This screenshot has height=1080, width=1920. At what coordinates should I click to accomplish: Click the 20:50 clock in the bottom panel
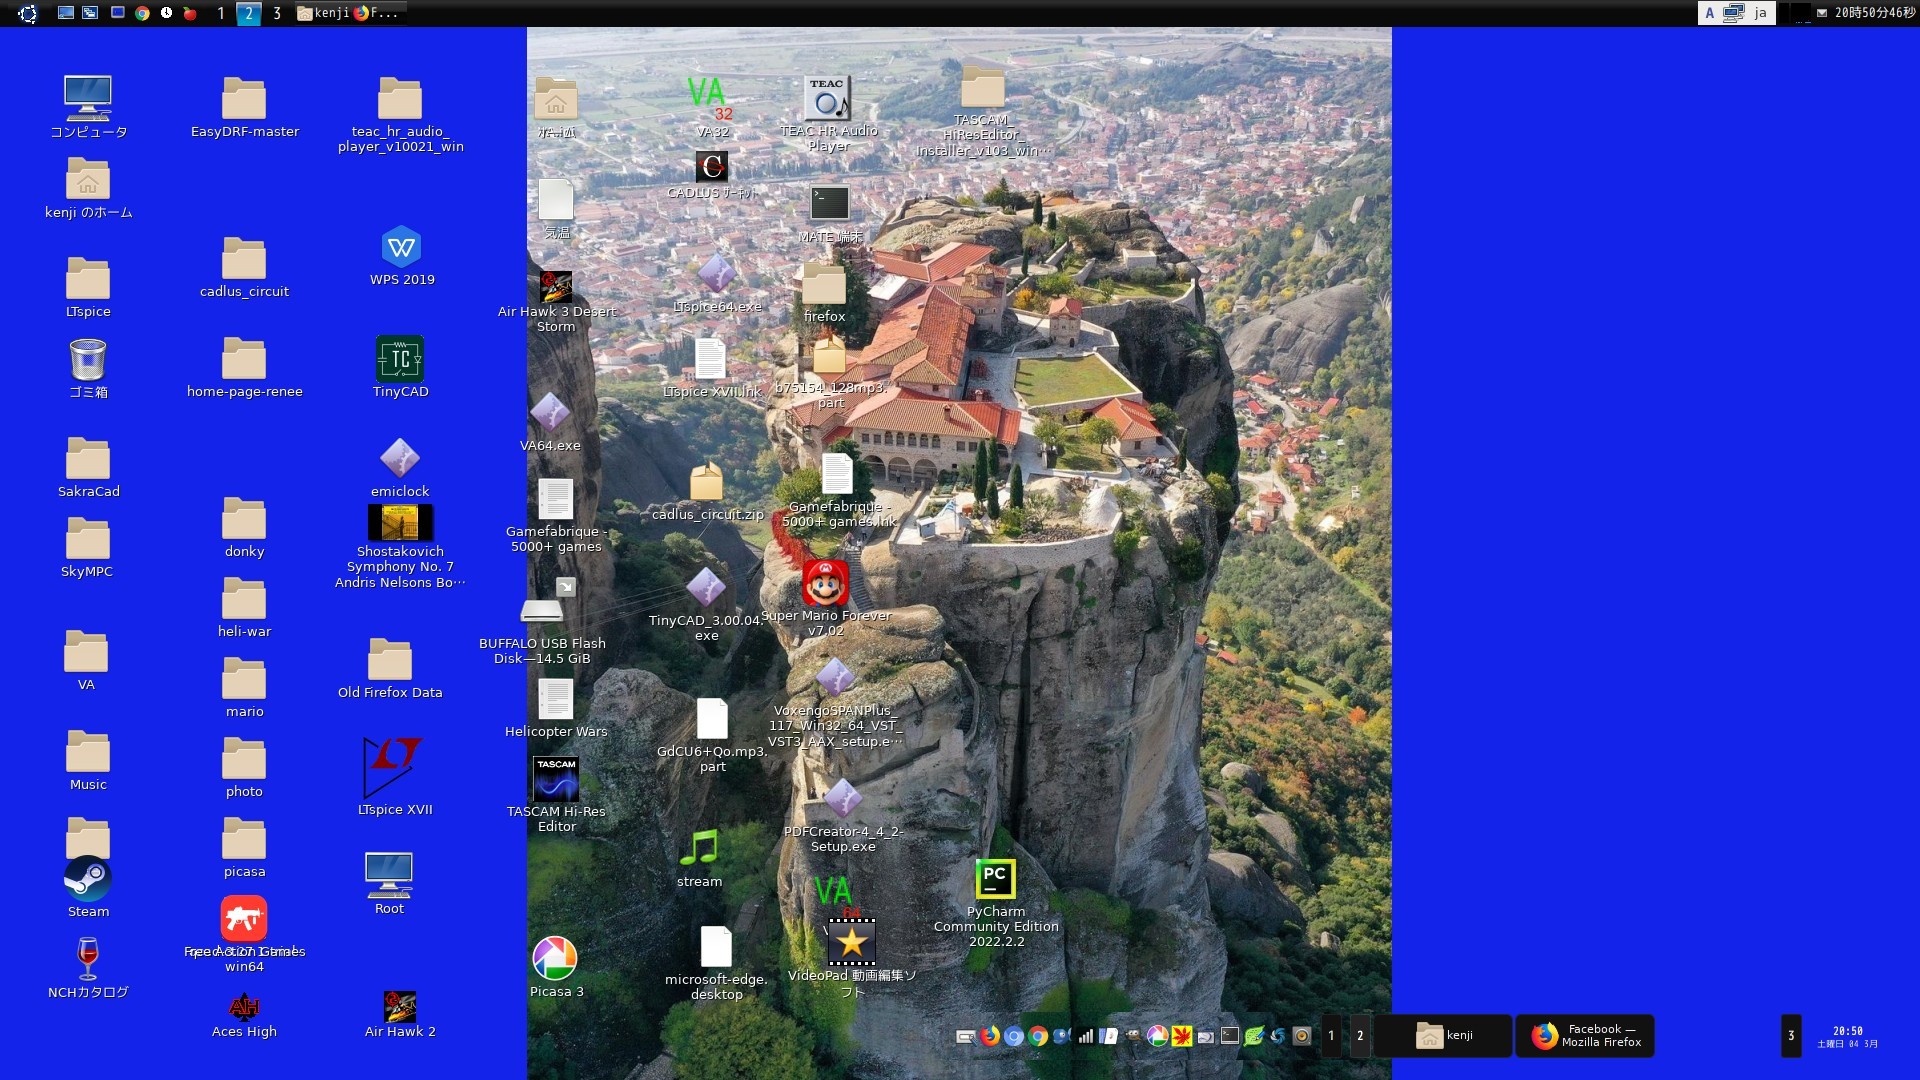pyautogui.click(x=1847, y=1036)
